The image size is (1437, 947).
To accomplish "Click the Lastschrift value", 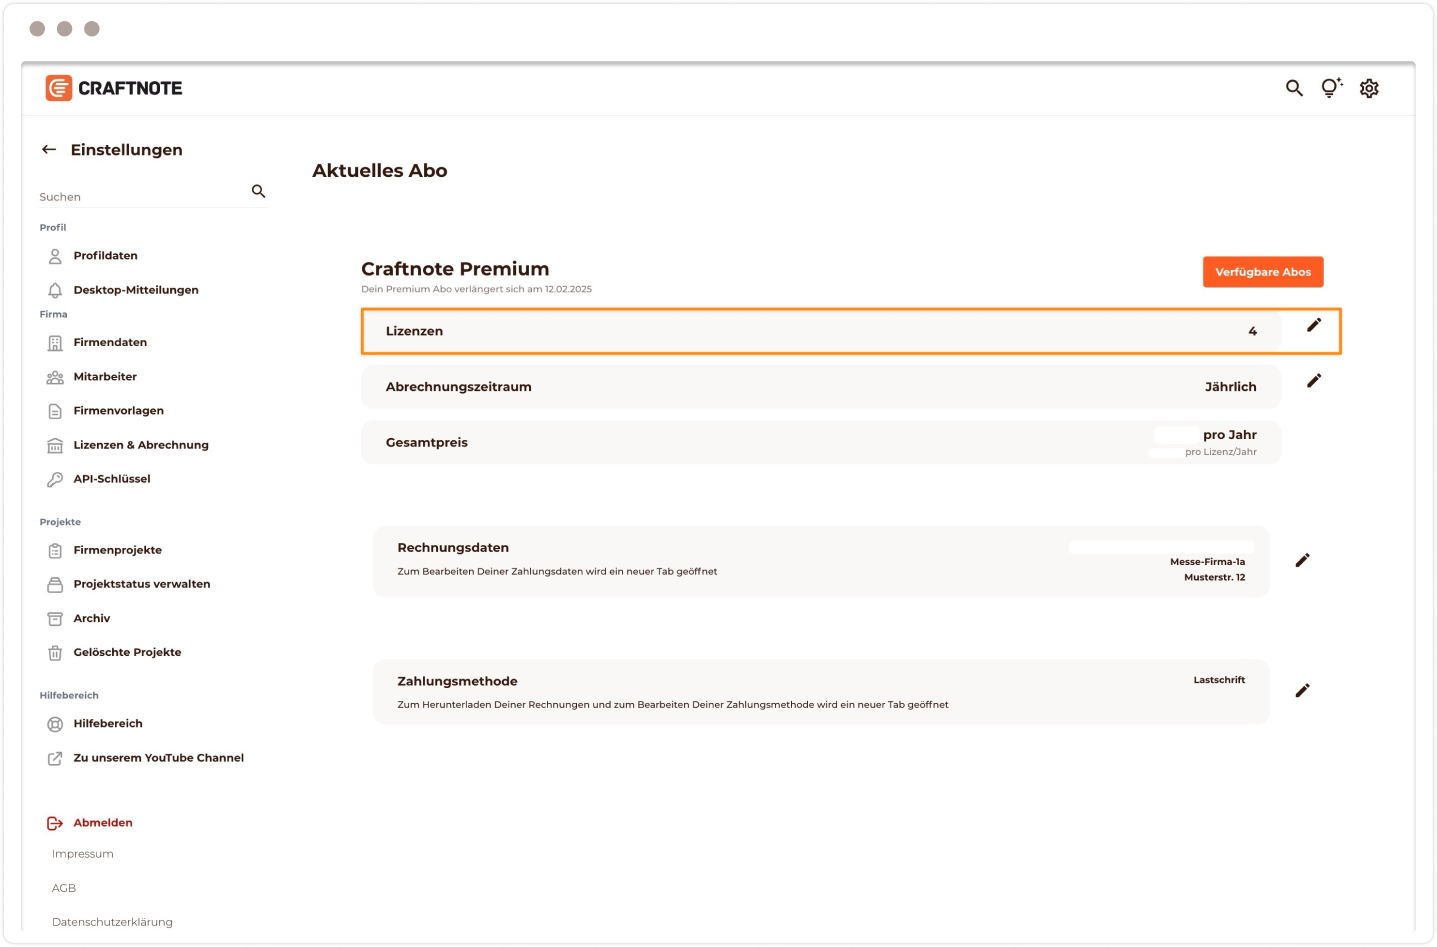I will click(x=1219, y=680).
